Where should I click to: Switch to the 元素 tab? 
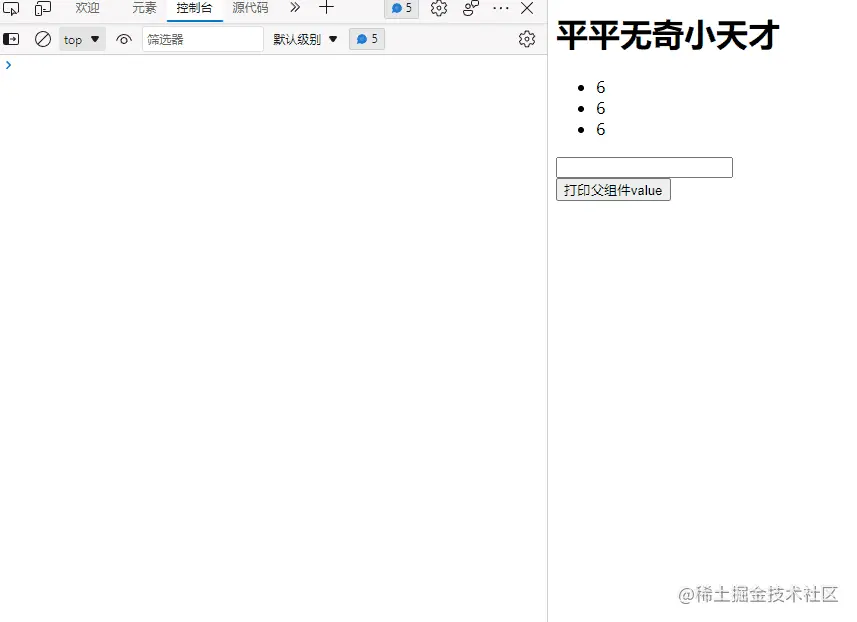coord(143,8)
